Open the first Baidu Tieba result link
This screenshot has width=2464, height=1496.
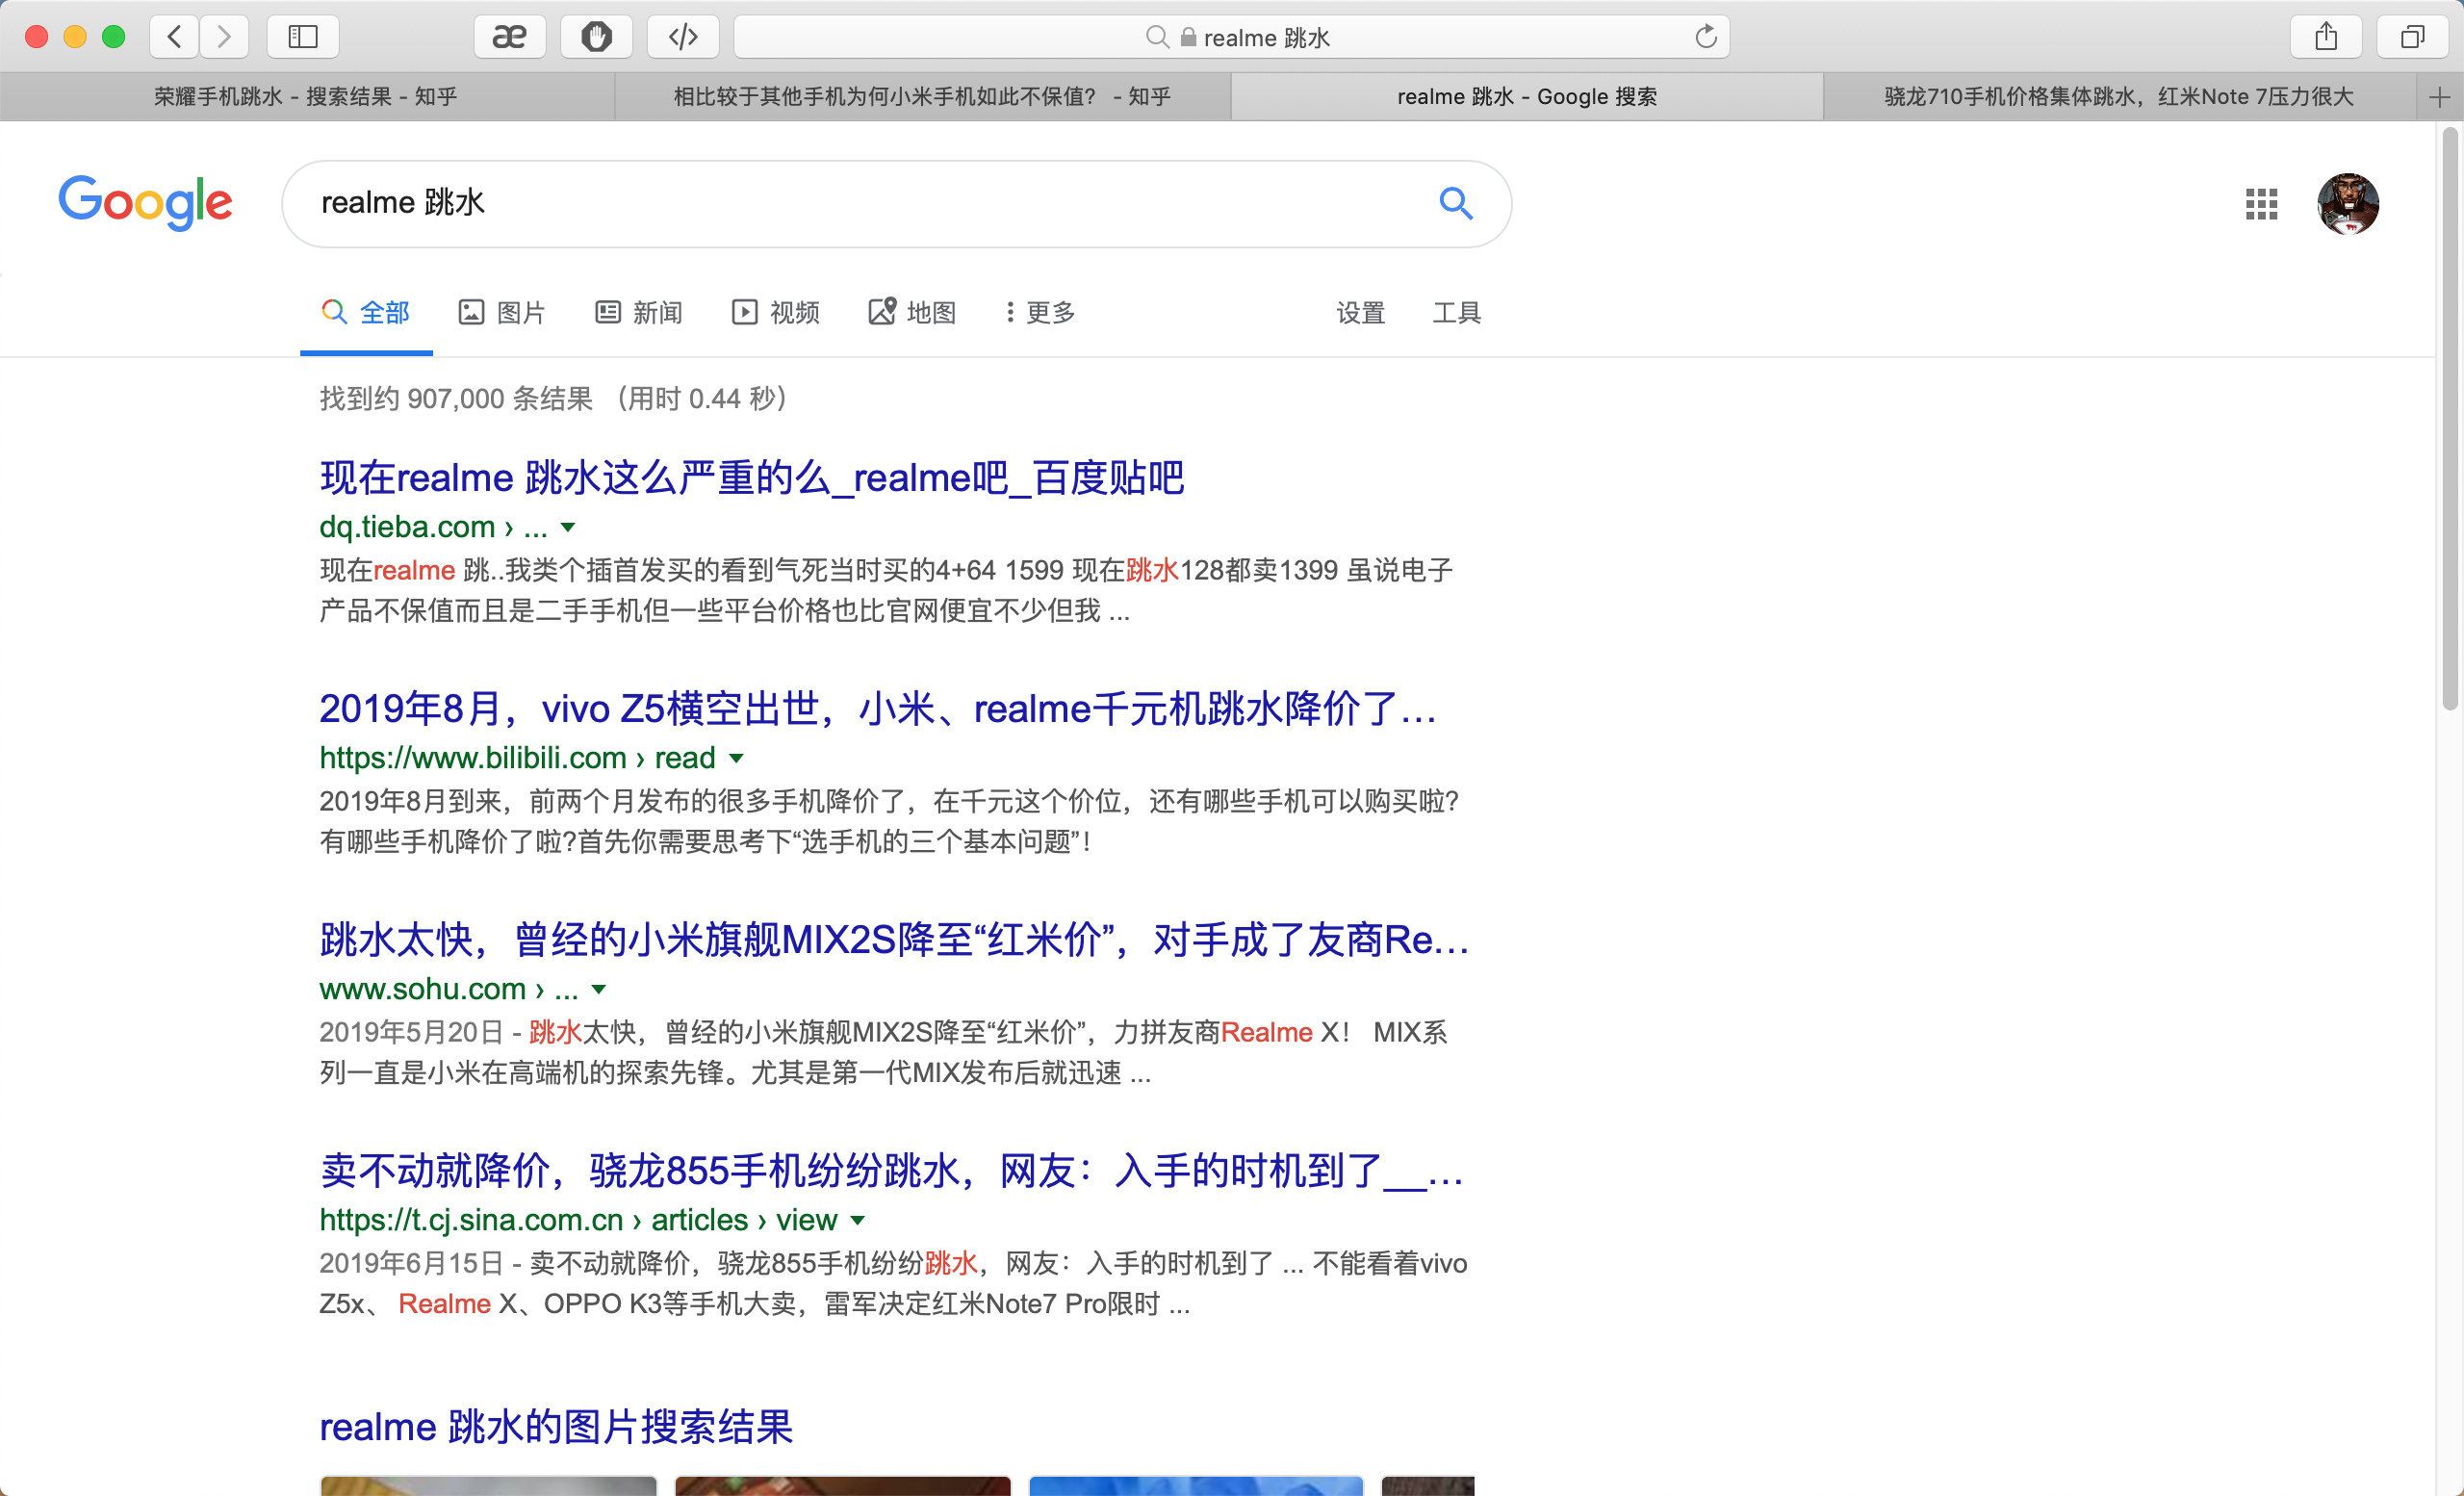(x=752, y=478)
